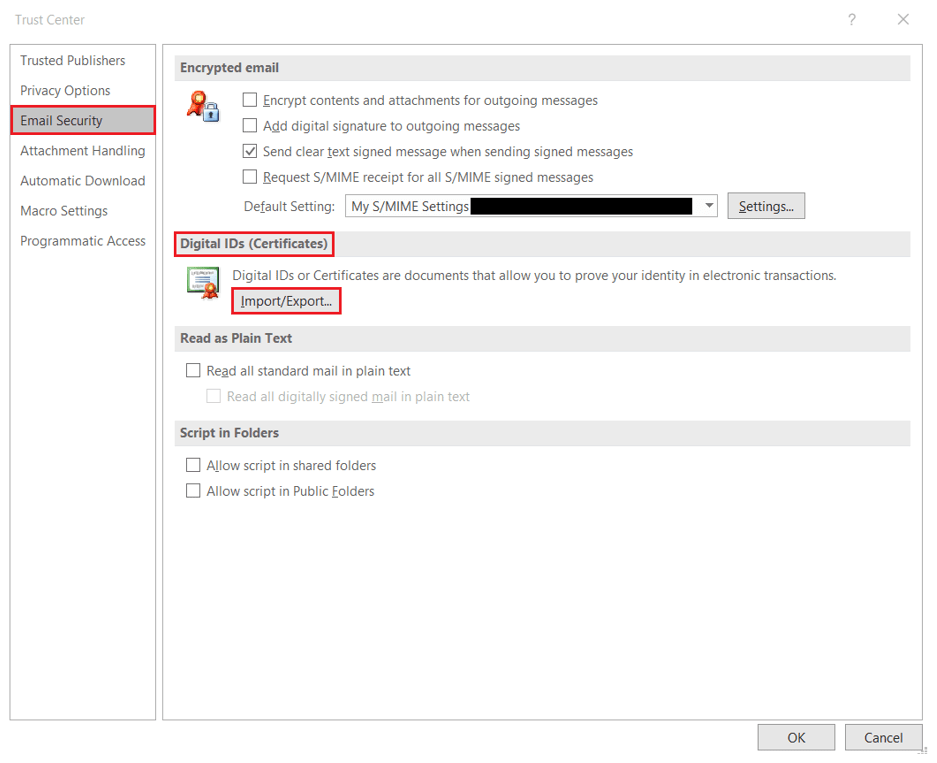The image size is (937, 763).
Task: Confirm changes with the OK button
Action: click(796, 737)
